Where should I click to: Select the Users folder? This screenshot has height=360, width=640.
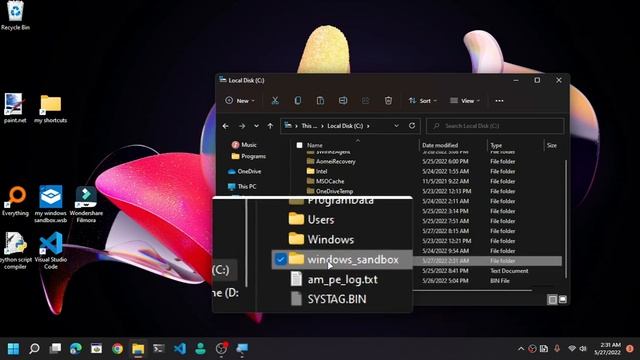pos(311,220)
